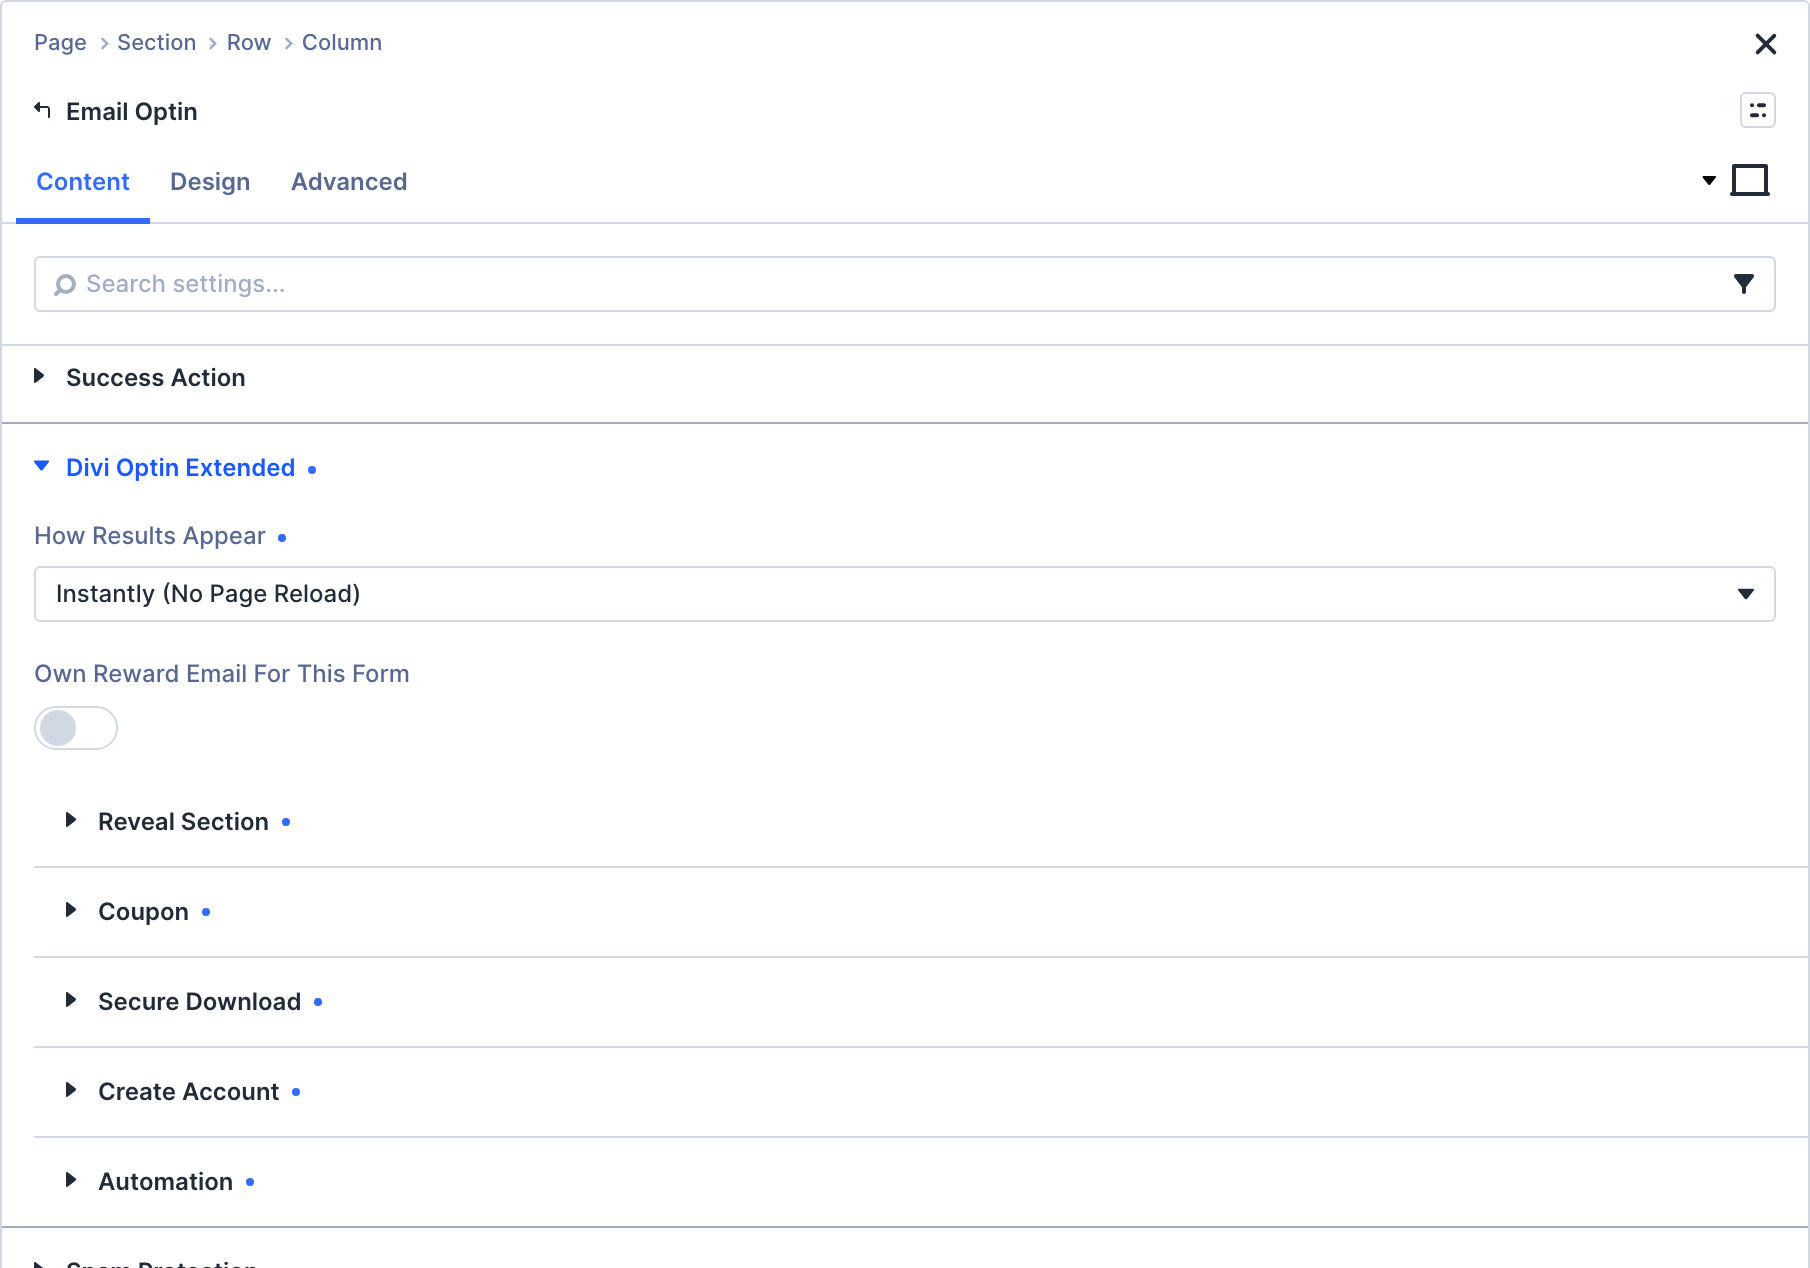Image resolution: width=1810 pixels, height=1268 pixels.
Task: Open the How Results Appear dropdown
Action: (x=905, y=594)
